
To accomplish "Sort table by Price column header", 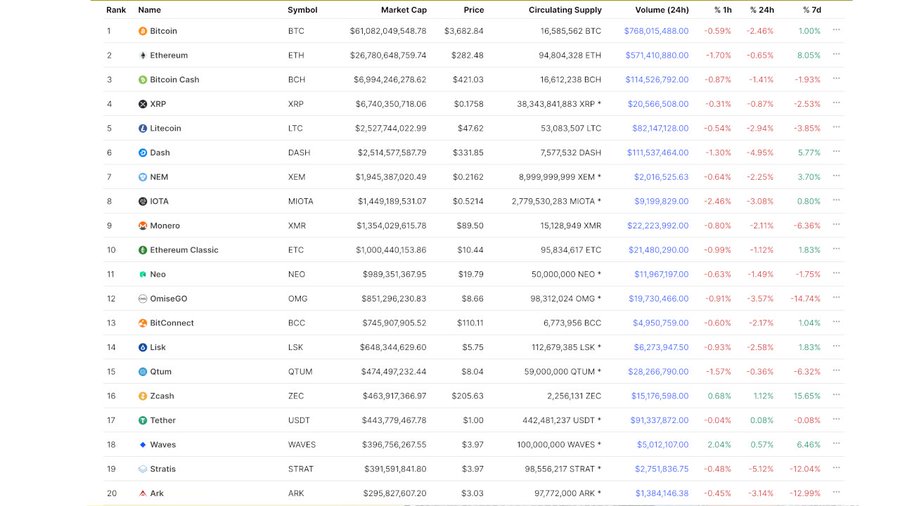I will (474, 10).
